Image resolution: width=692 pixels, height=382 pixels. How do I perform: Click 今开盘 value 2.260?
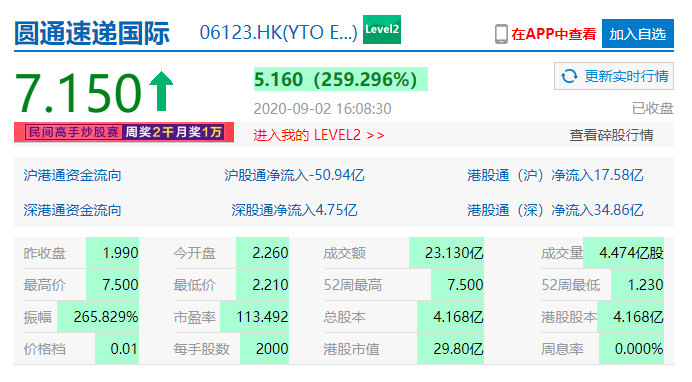[x=270, y=253]
